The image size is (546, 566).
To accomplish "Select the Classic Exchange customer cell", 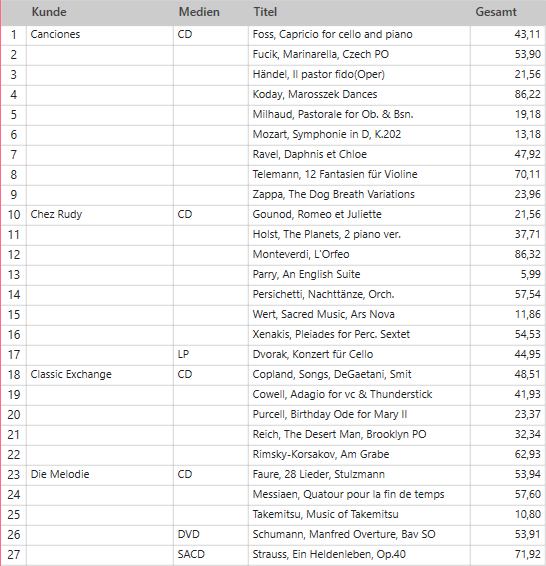I will (x=100, y=375).
